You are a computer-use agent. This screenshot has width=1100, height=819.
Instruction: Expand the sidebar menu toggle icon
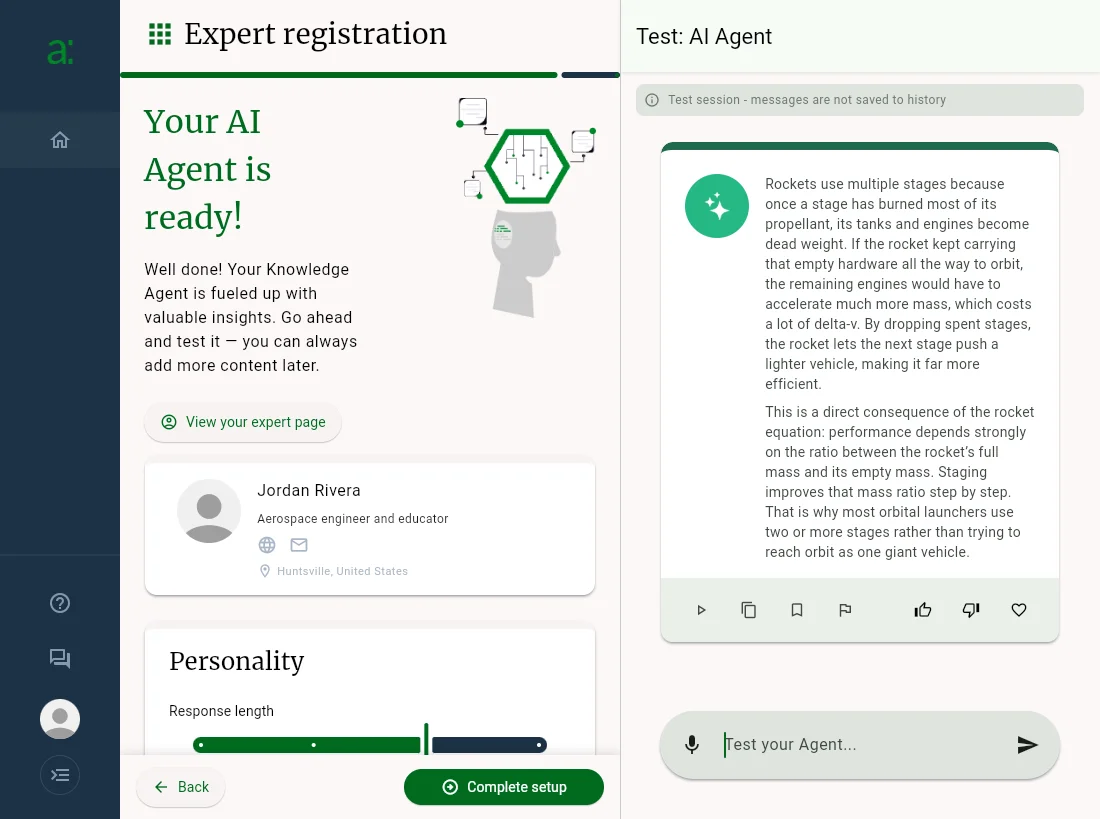60,775
